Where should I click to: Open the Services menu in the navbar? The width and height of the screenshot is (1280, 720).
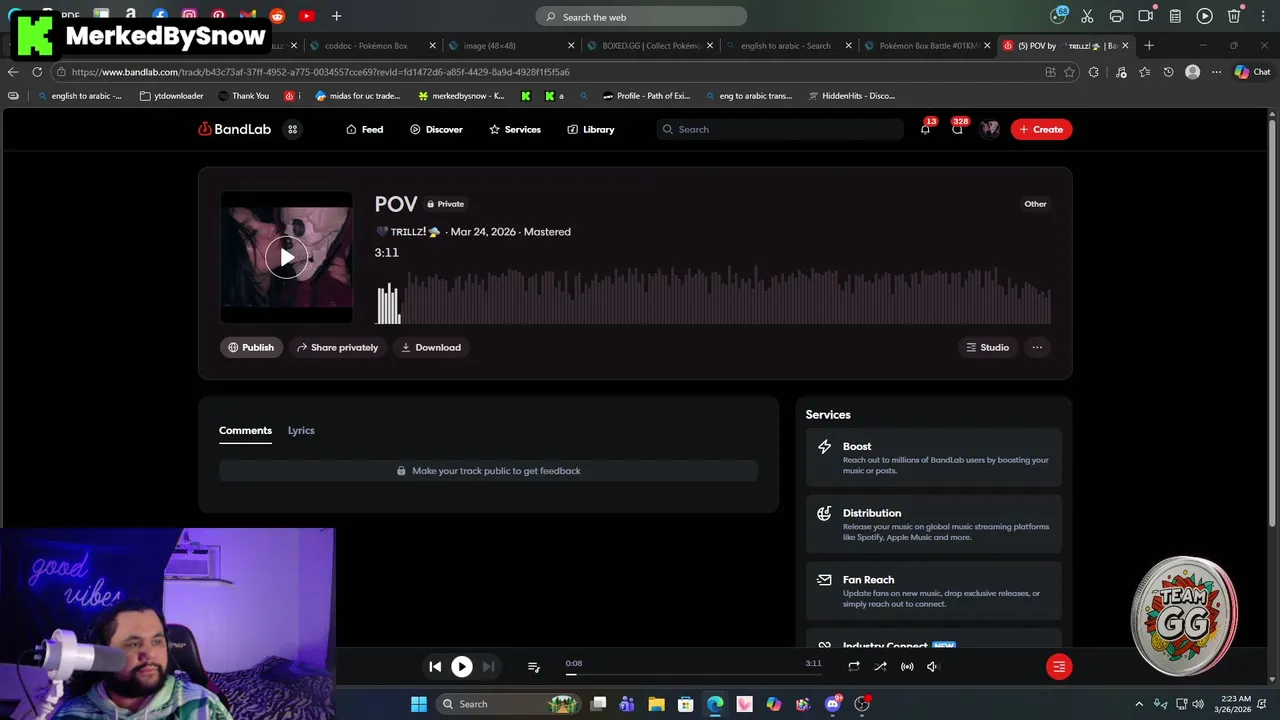[x=515, y=129]
